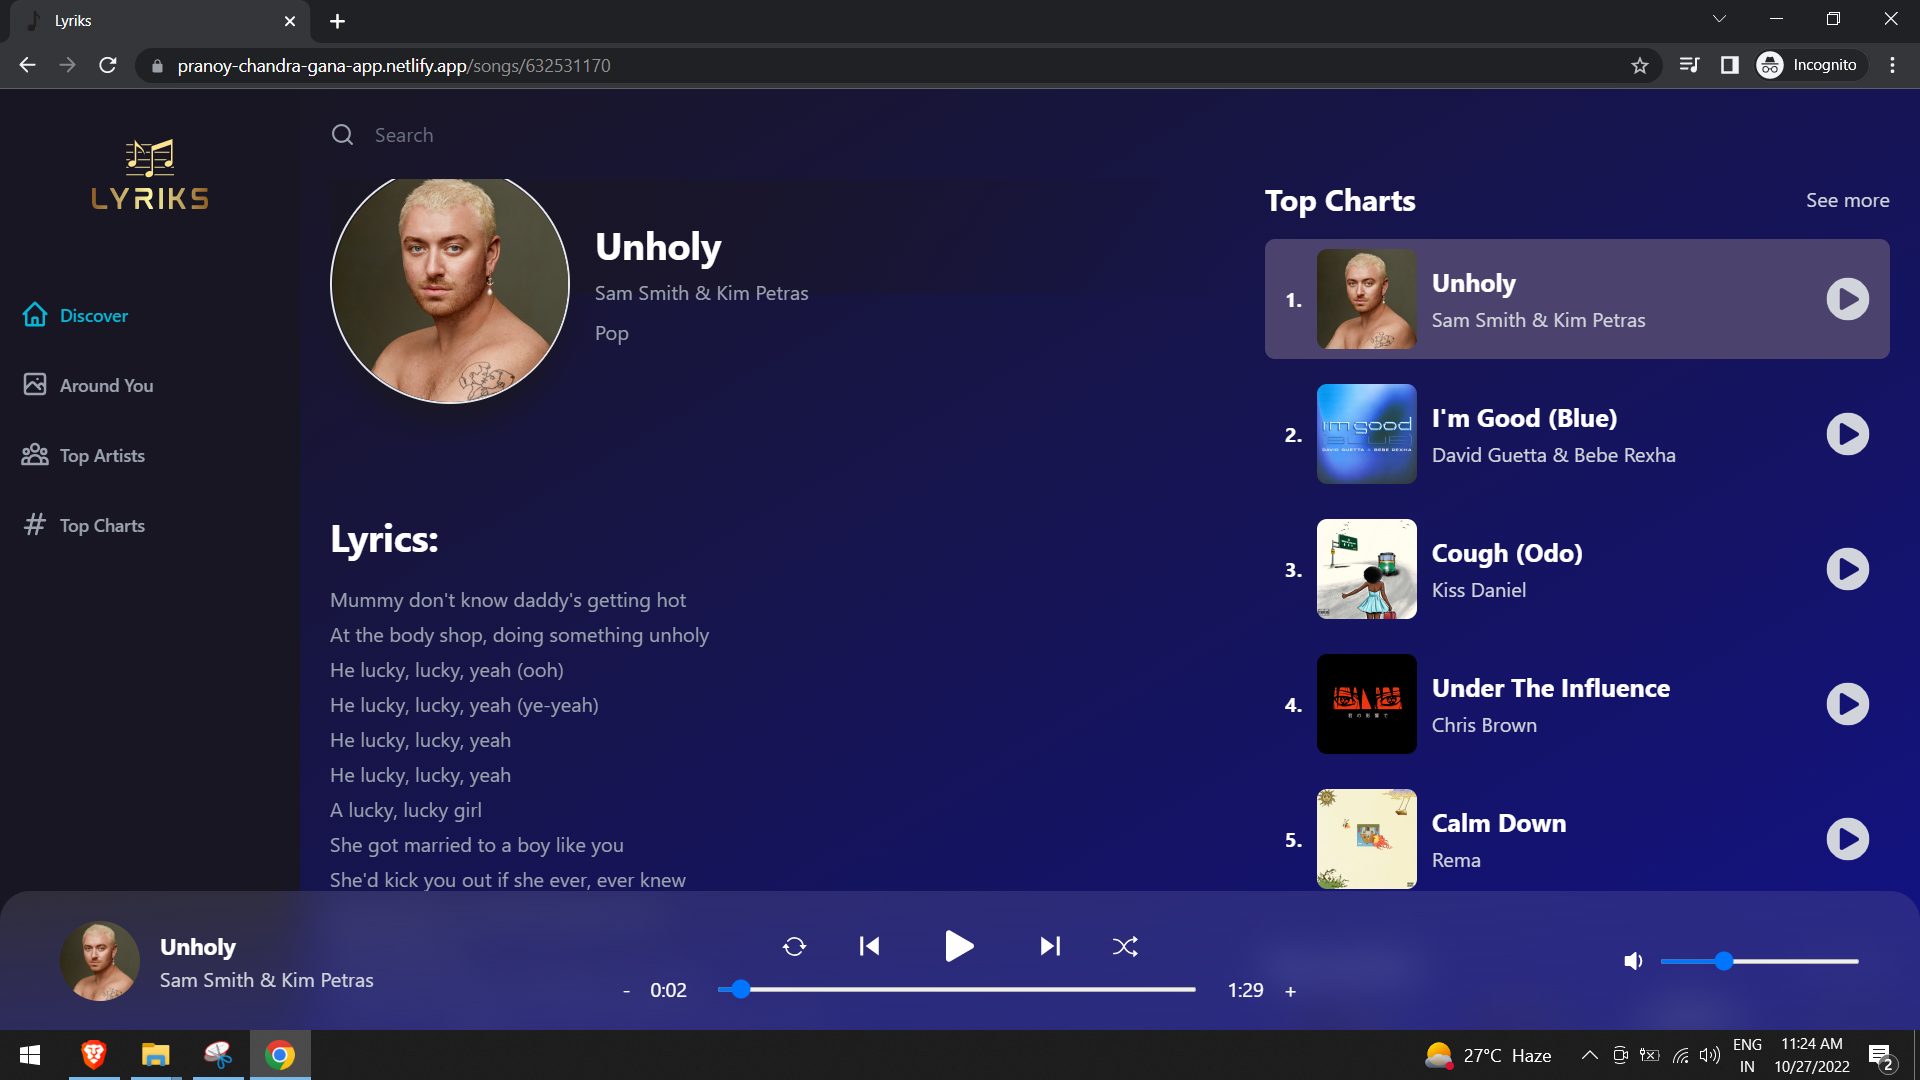This screenshot has width=1920, height=1080.
Task: Skip to the next track
Action: point(1049,946)
